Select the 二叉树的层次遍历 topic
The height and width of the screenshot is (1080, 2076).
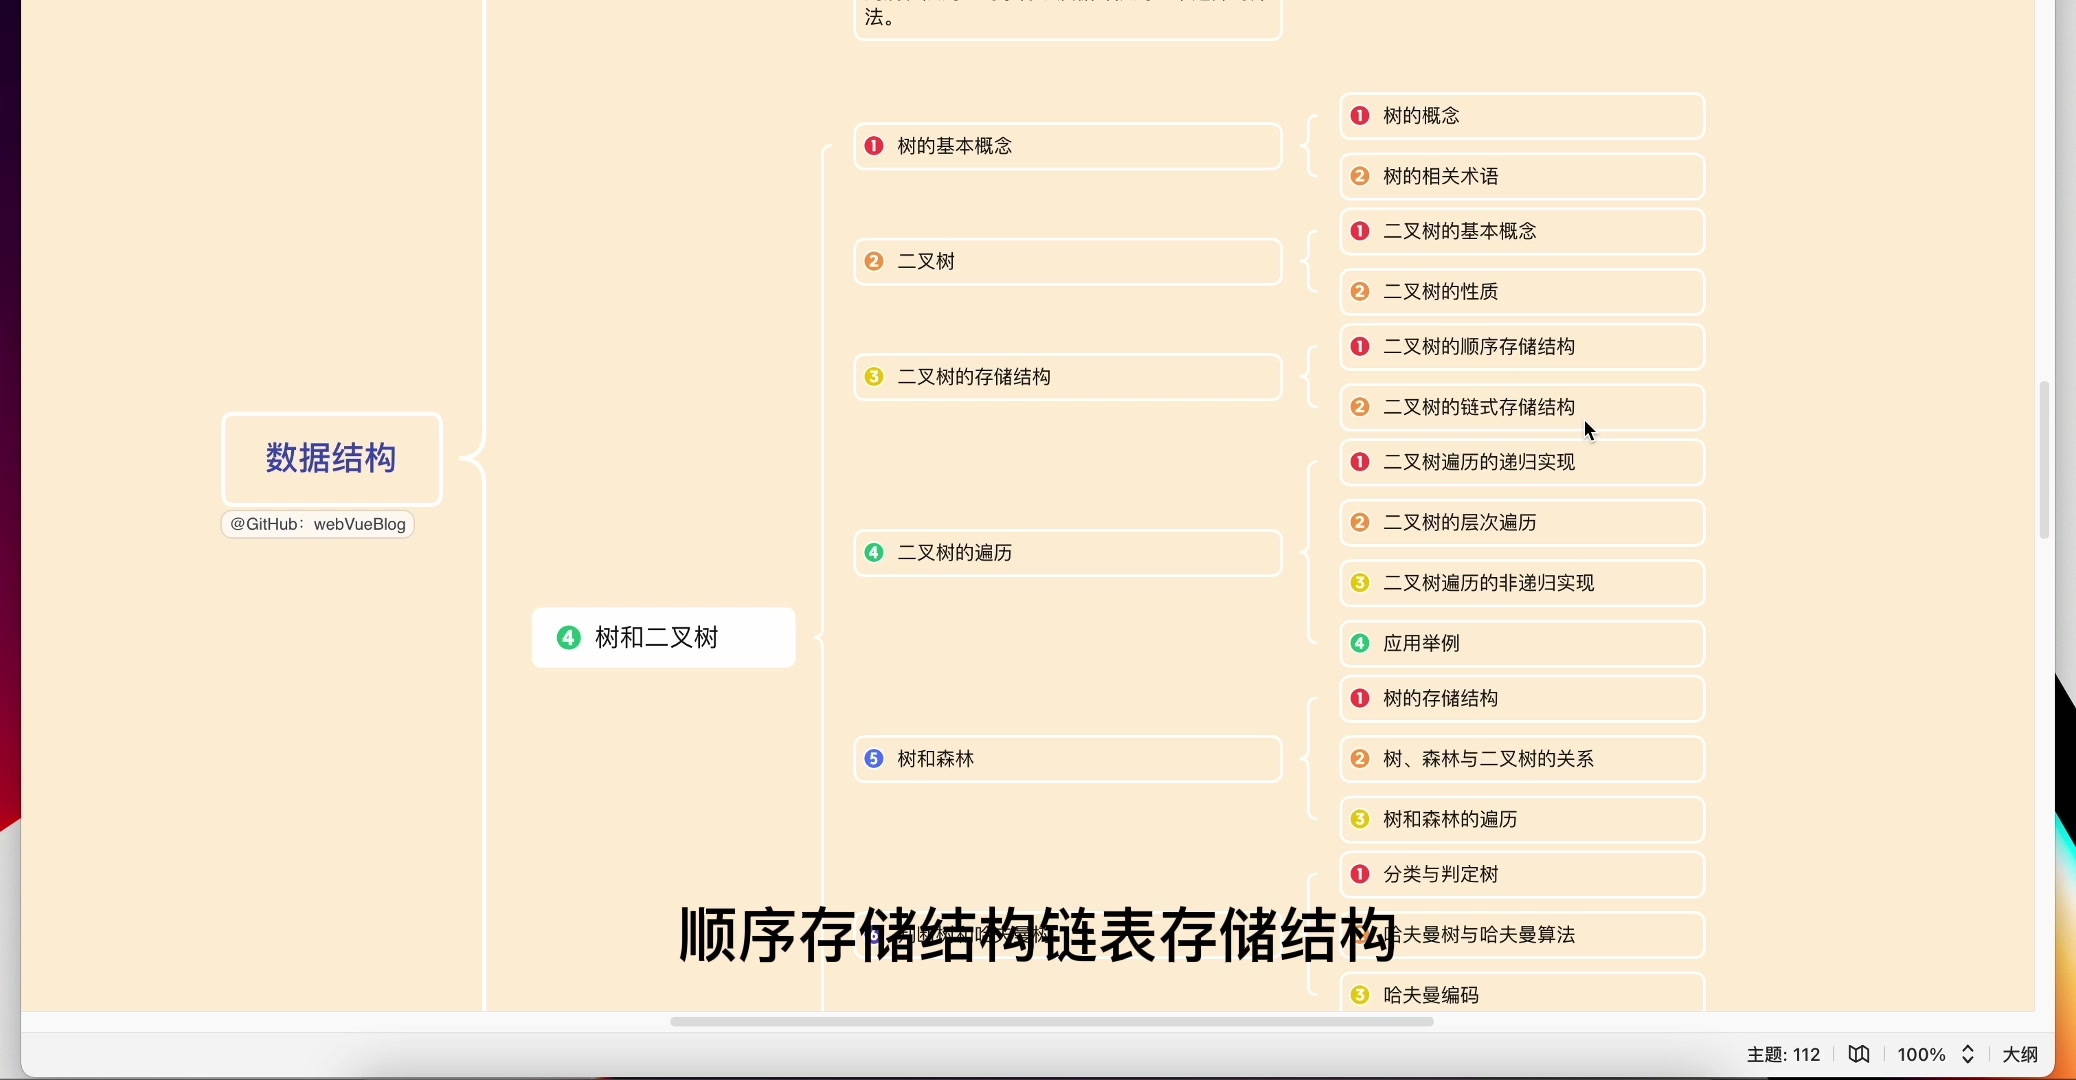[x=1522, y=523]
